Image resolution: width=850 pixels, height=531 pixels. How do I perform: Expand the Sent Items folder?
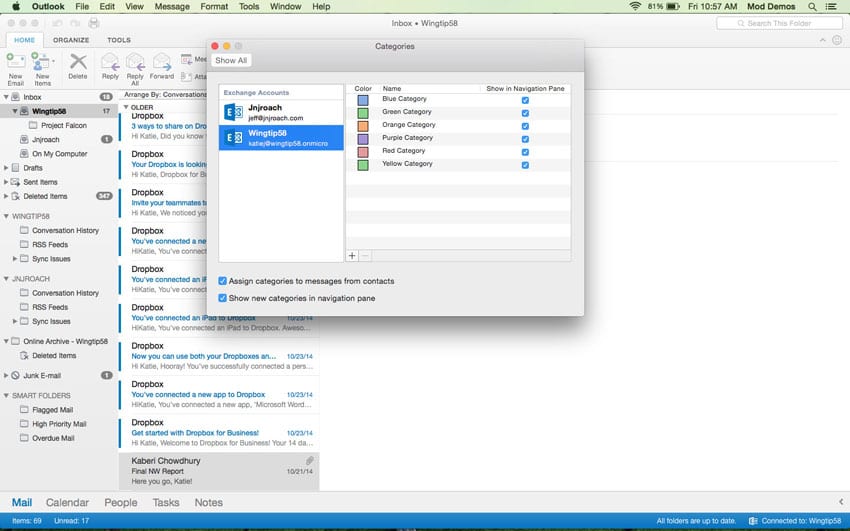click(x=6, y=182)
